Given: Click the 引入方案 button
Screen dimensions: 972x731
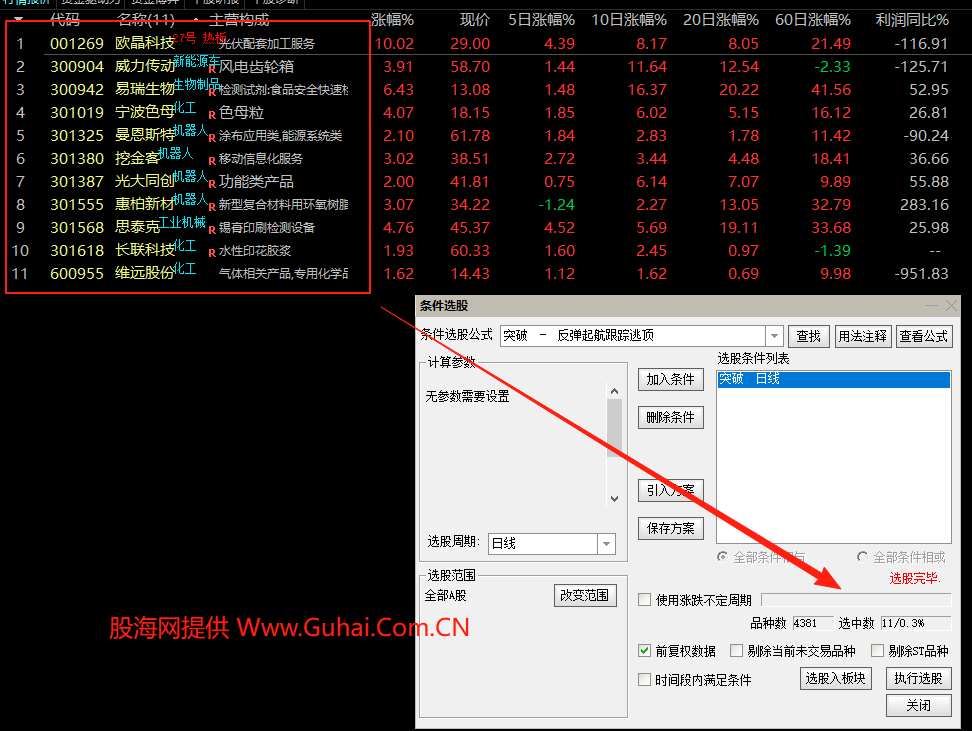Looking at the screenshot, I should (671, 490).
